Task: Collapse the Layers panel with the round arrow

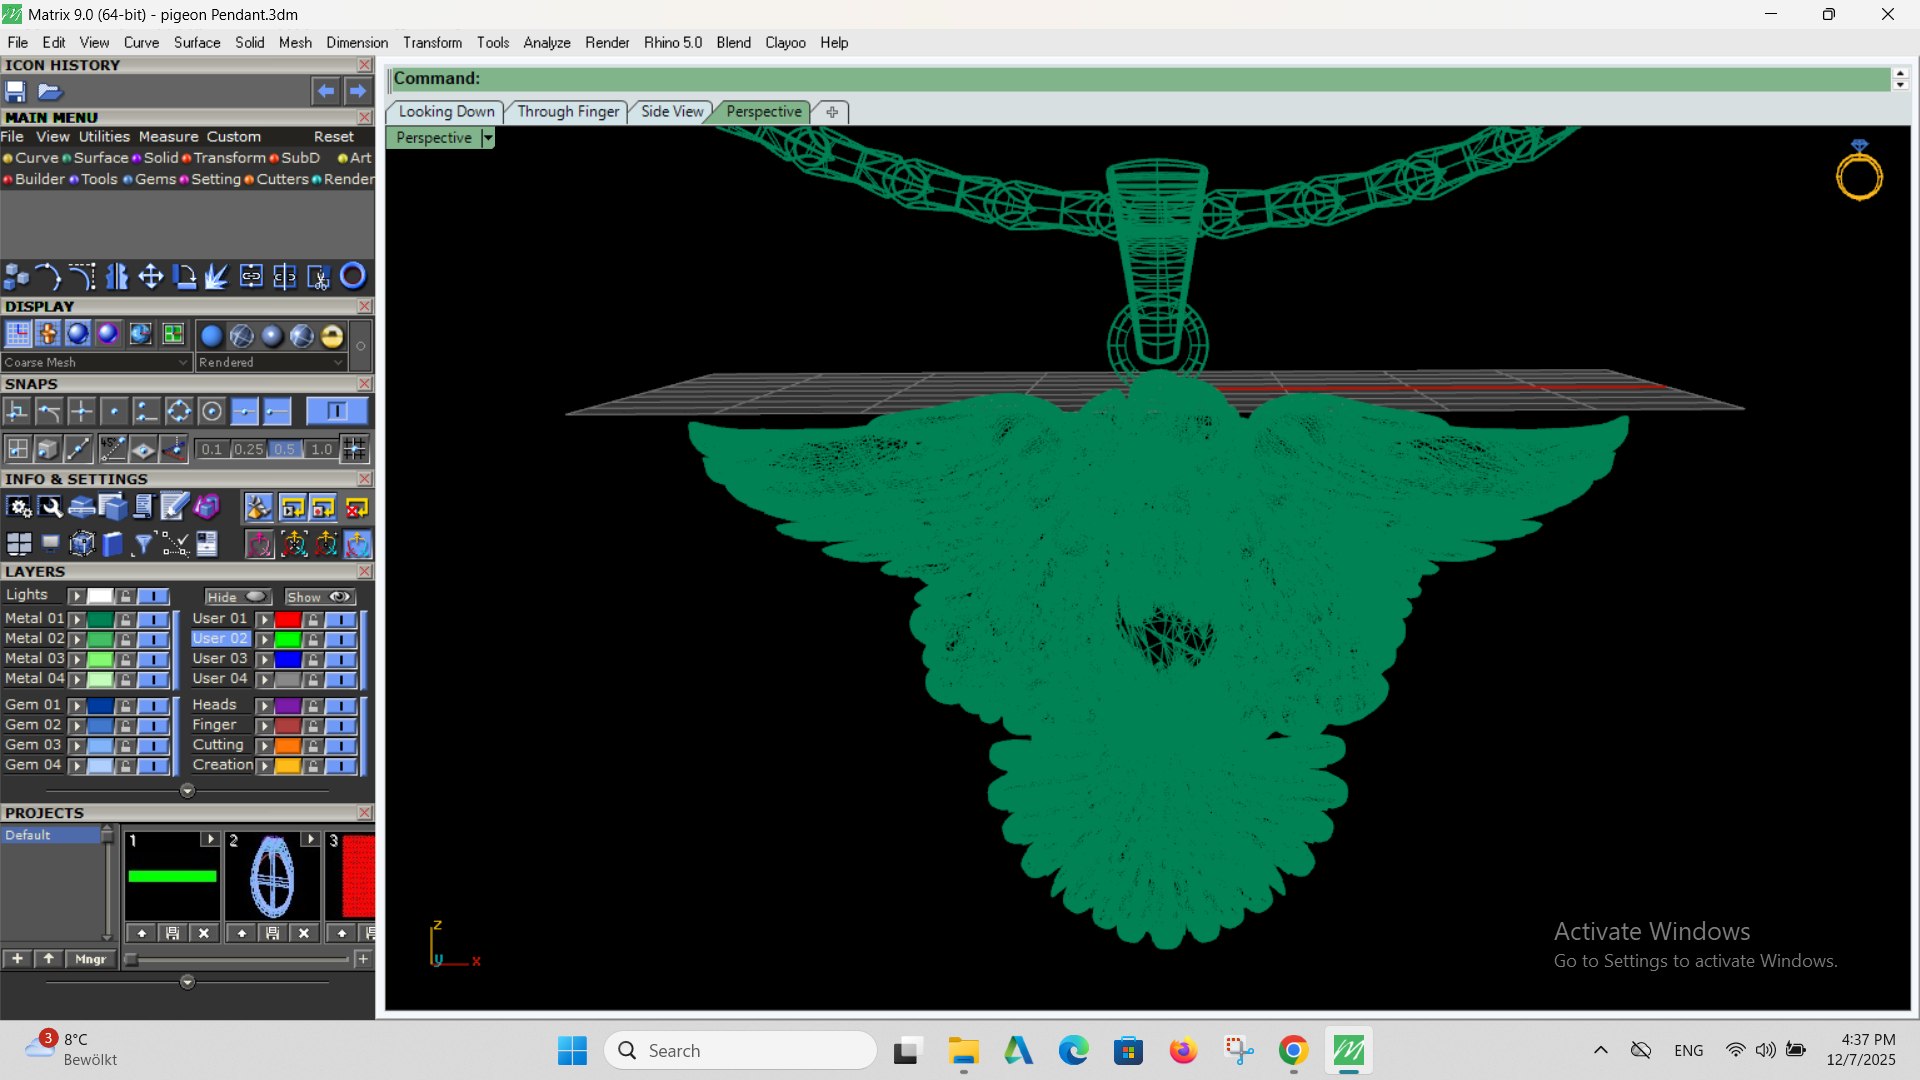Action: (187, 791)
